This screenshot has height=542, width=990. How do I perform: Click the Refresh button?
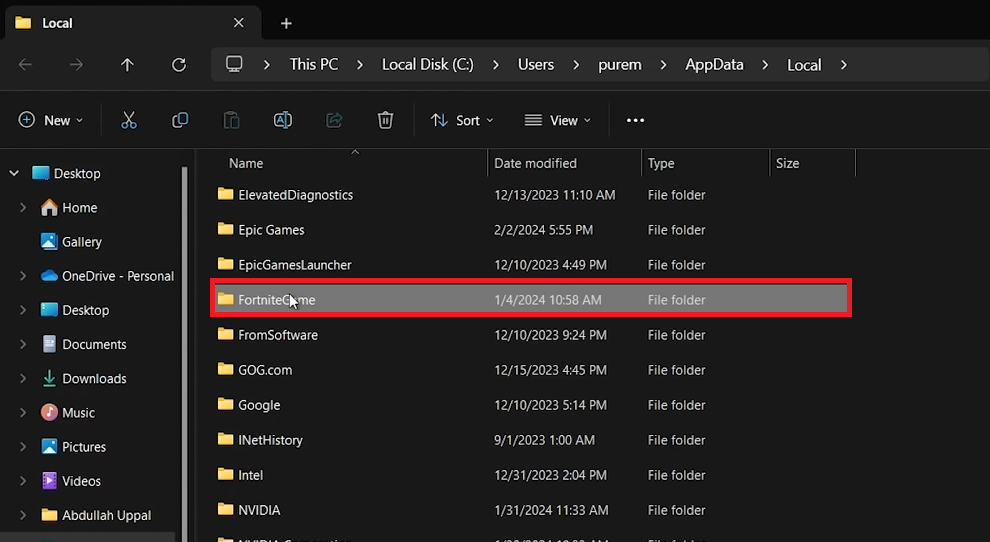click(x=179, y=65)
